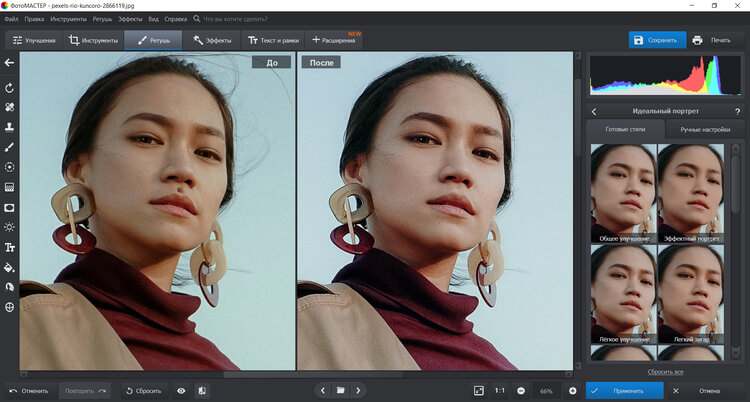Open folder icon in bottom navigation

coord(341,391)
